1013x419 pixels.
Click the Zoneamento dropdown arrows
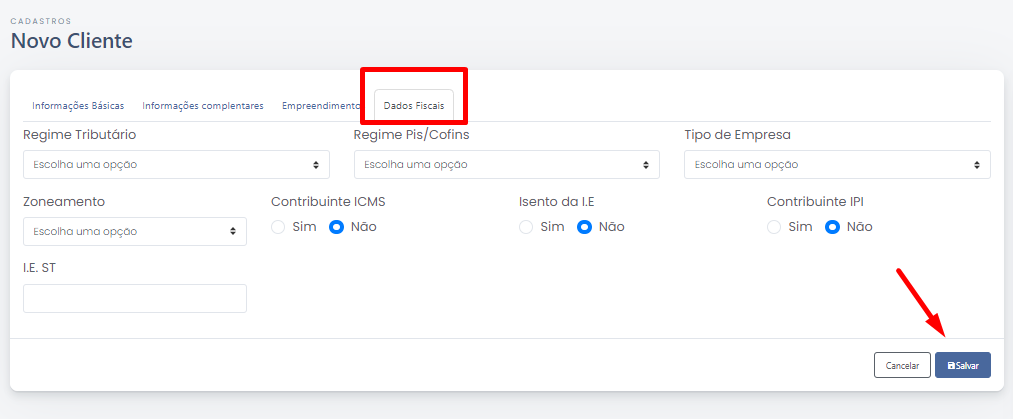click(233, 231)
